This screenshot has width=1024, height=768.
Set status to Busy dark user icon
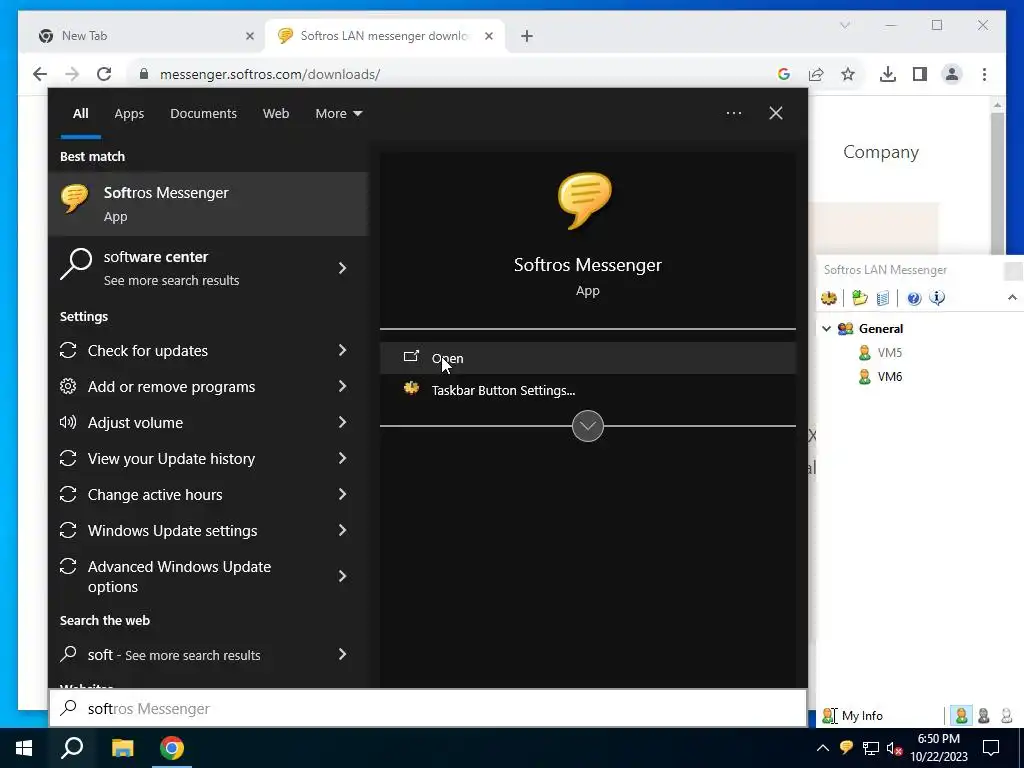tap(984, 716)
